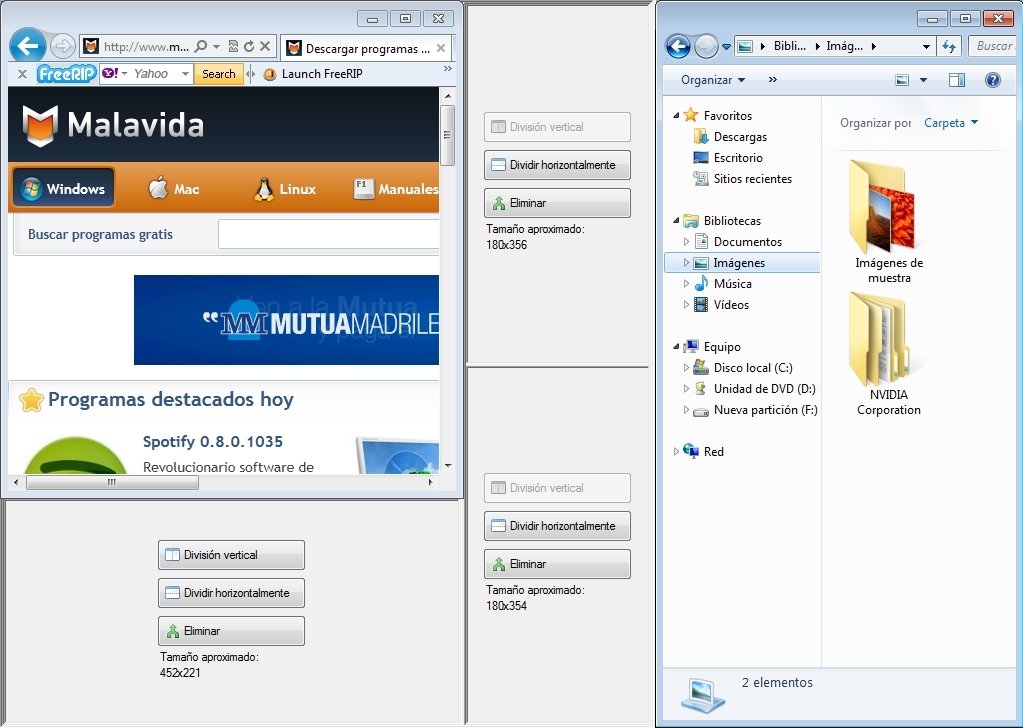Select the Windows tab on Malavida
Screen dimensions: 1023x728
[63, 189]
